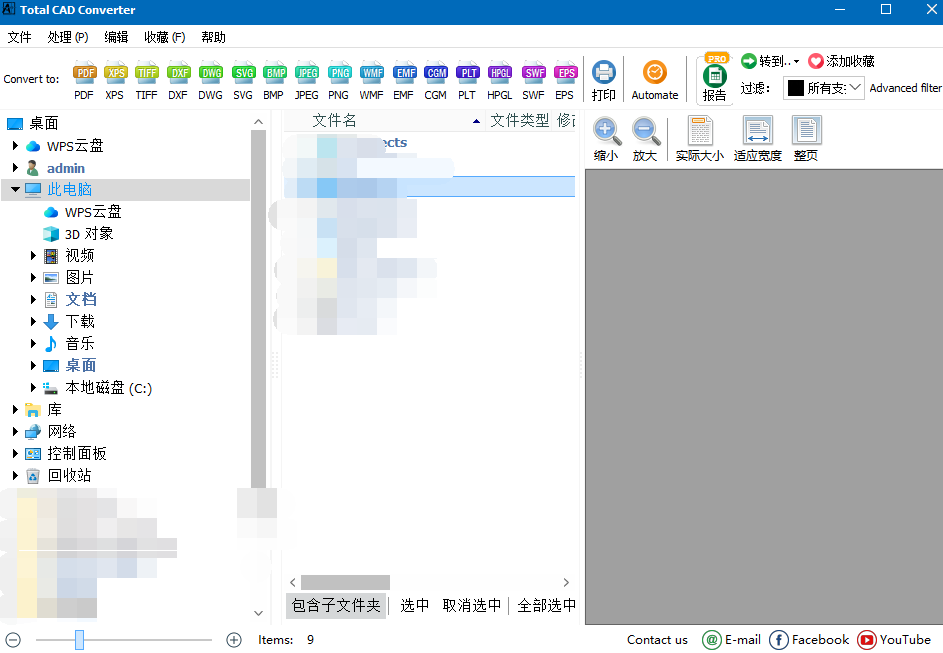The image size is (943, 653).
Task: Pick CGM output format
Action: 435,80
